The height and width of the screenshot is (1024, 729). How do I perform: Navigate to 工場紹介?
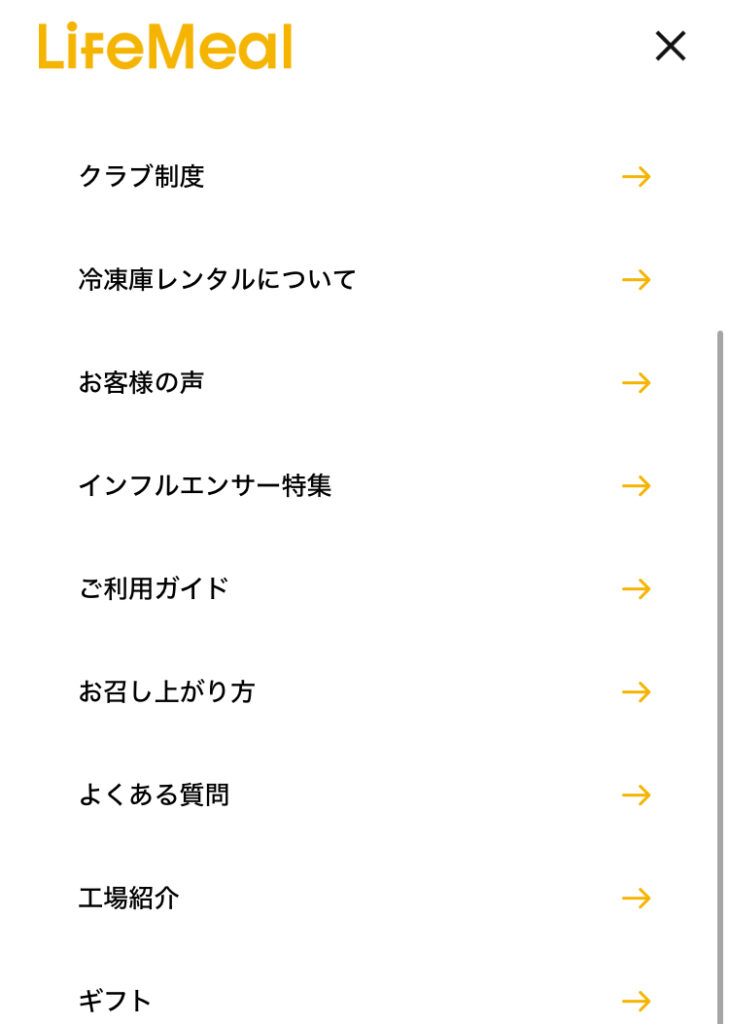[129, 898]
